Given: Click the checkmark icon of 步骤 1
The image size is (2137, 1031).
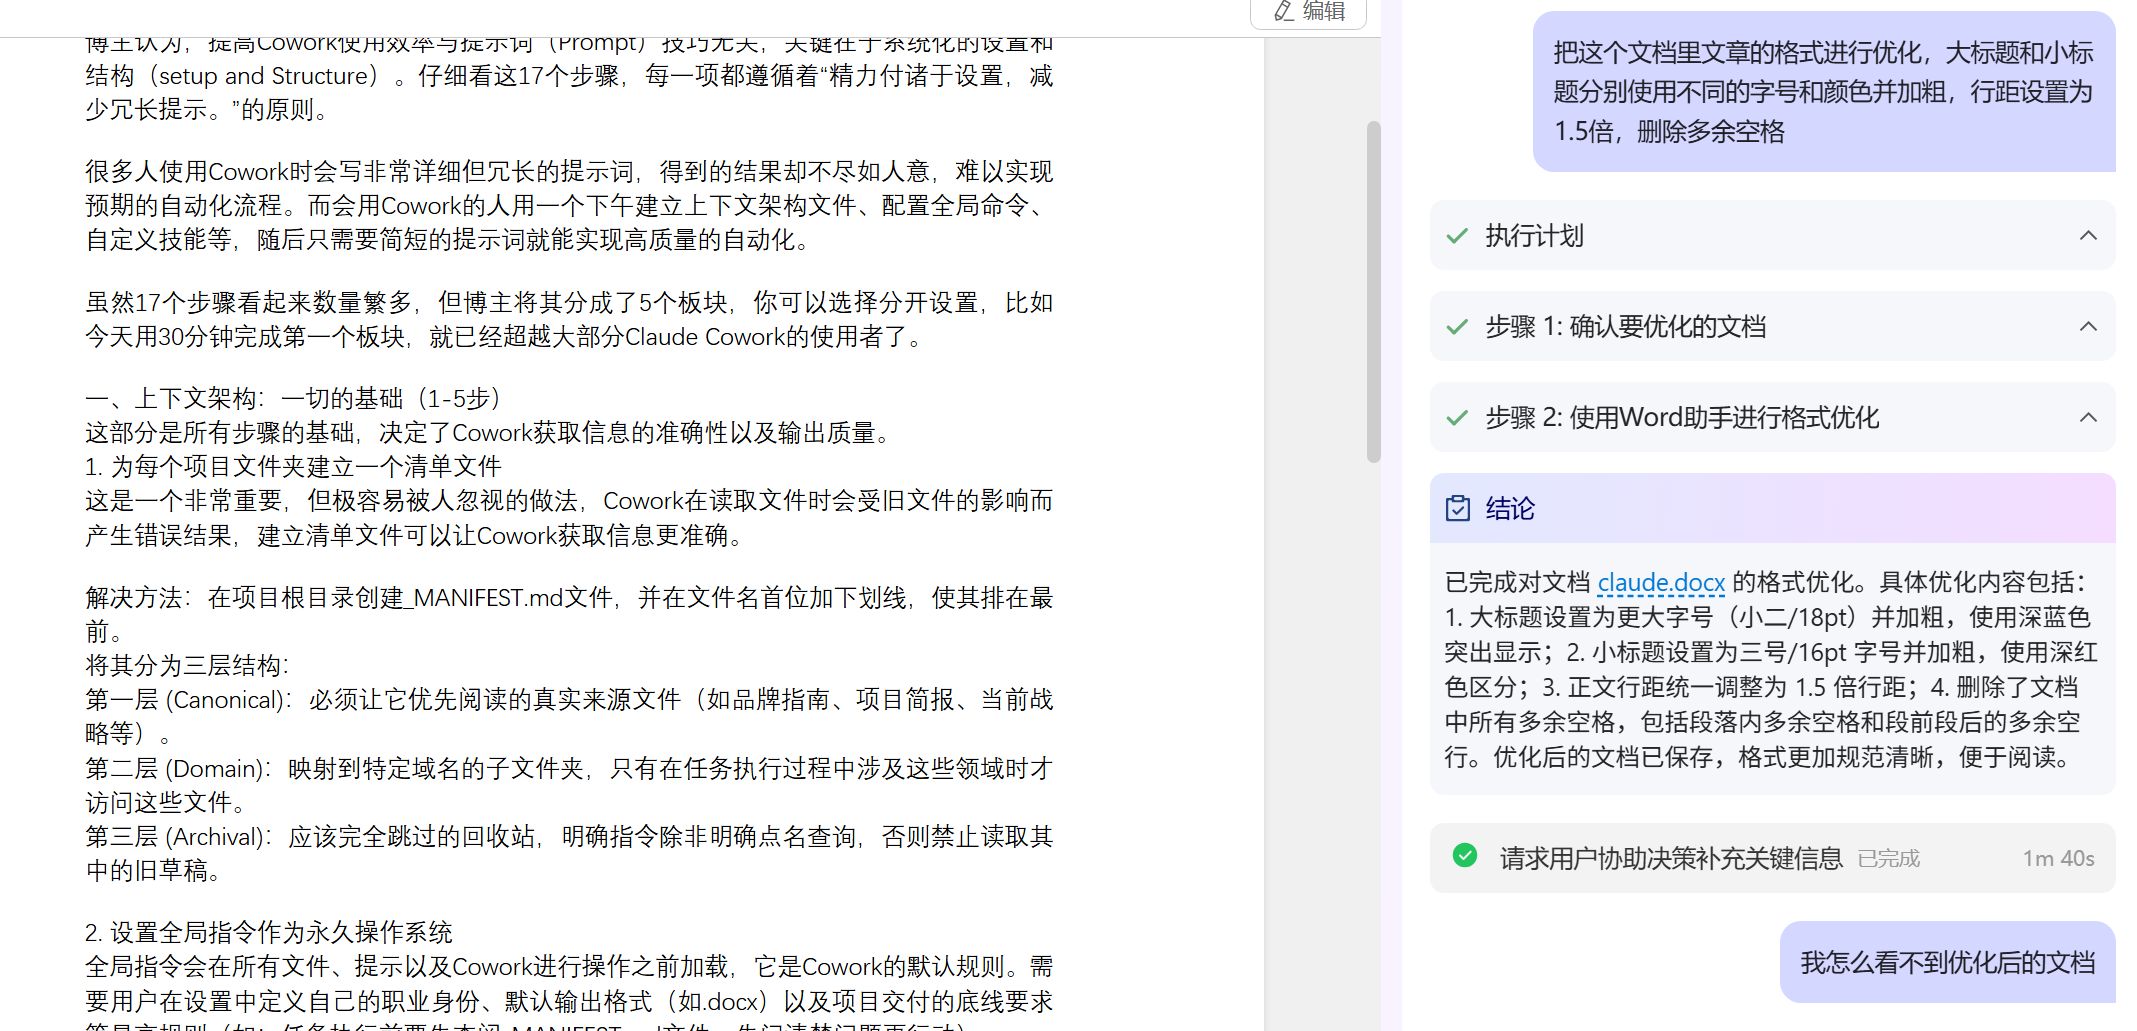Looking at the screenshot, I should [x=1457, y=327].
